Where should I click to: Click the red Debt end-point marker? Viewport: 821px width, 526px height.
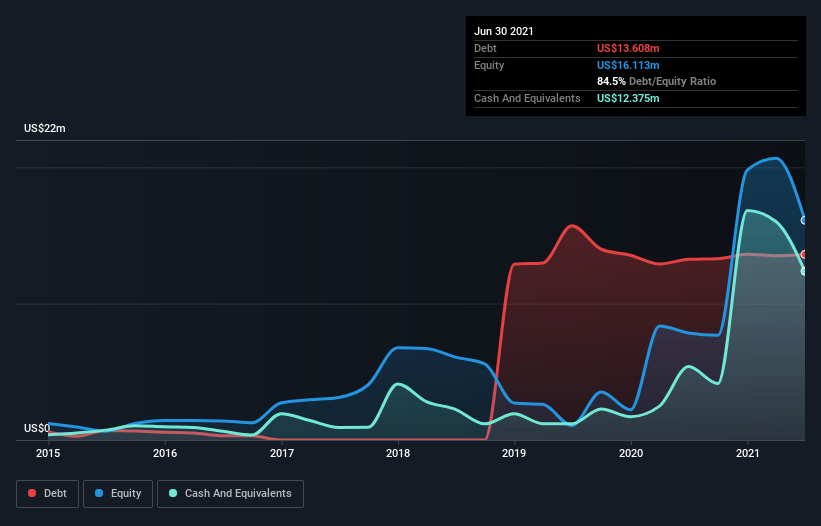tap(804, 254)
